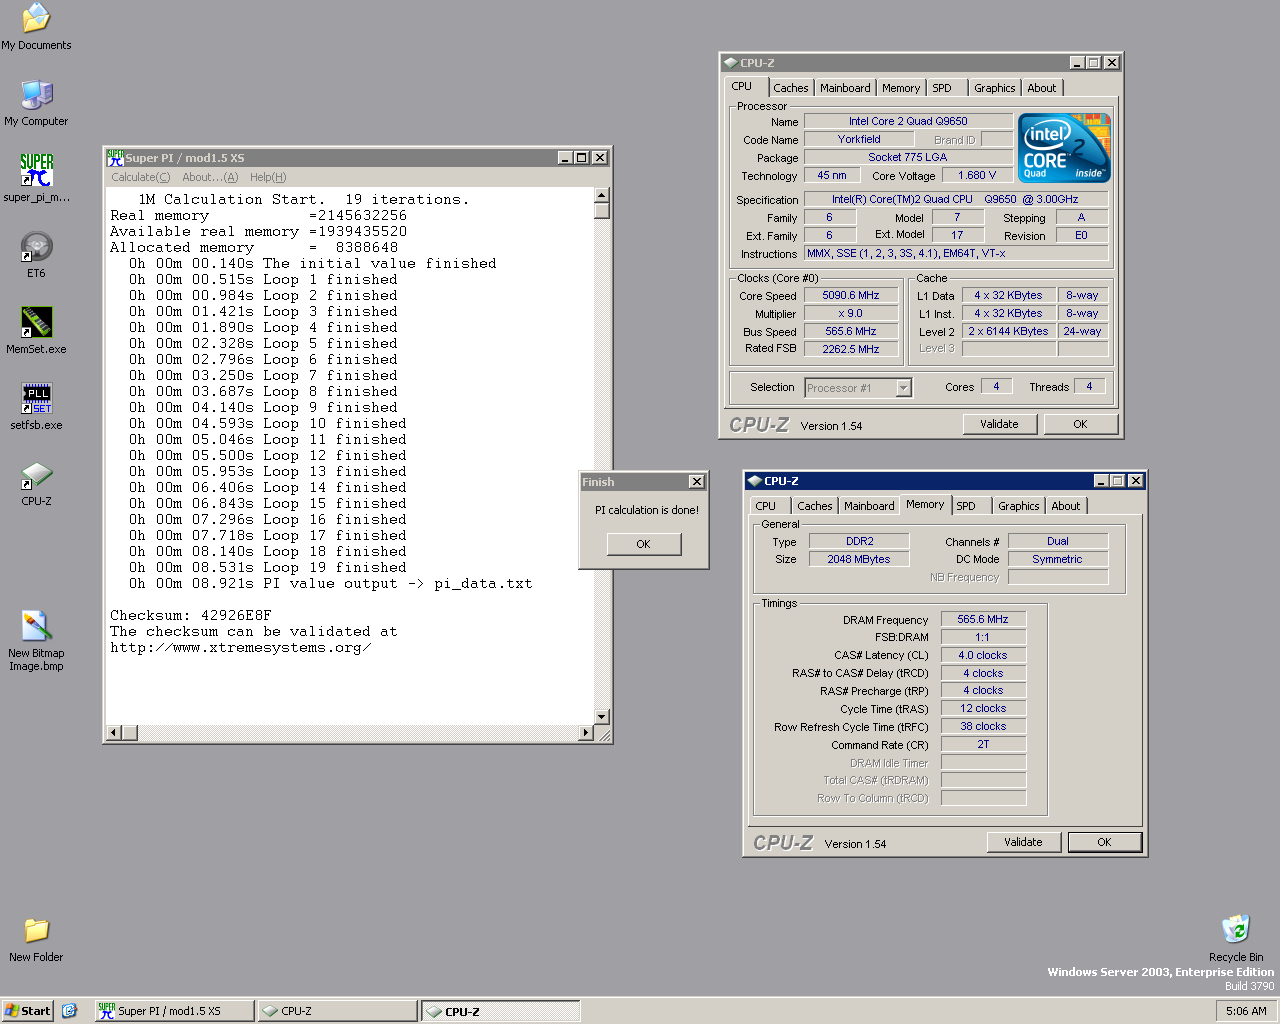1280x1024 pixels.
Task: Open My Computer desktop icon
Action: (36, 103)
